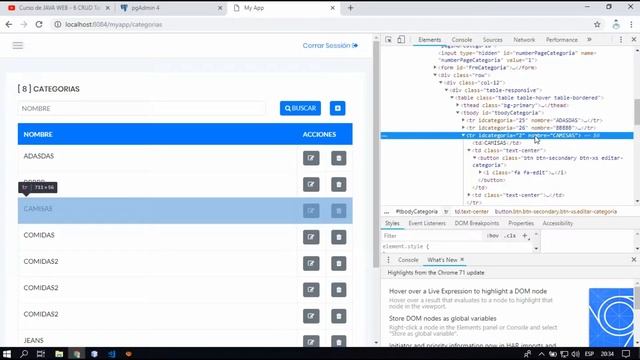Switch to Curso de JAVA WEB tab
Screen dimensions: 640x360
coord(58,8)
